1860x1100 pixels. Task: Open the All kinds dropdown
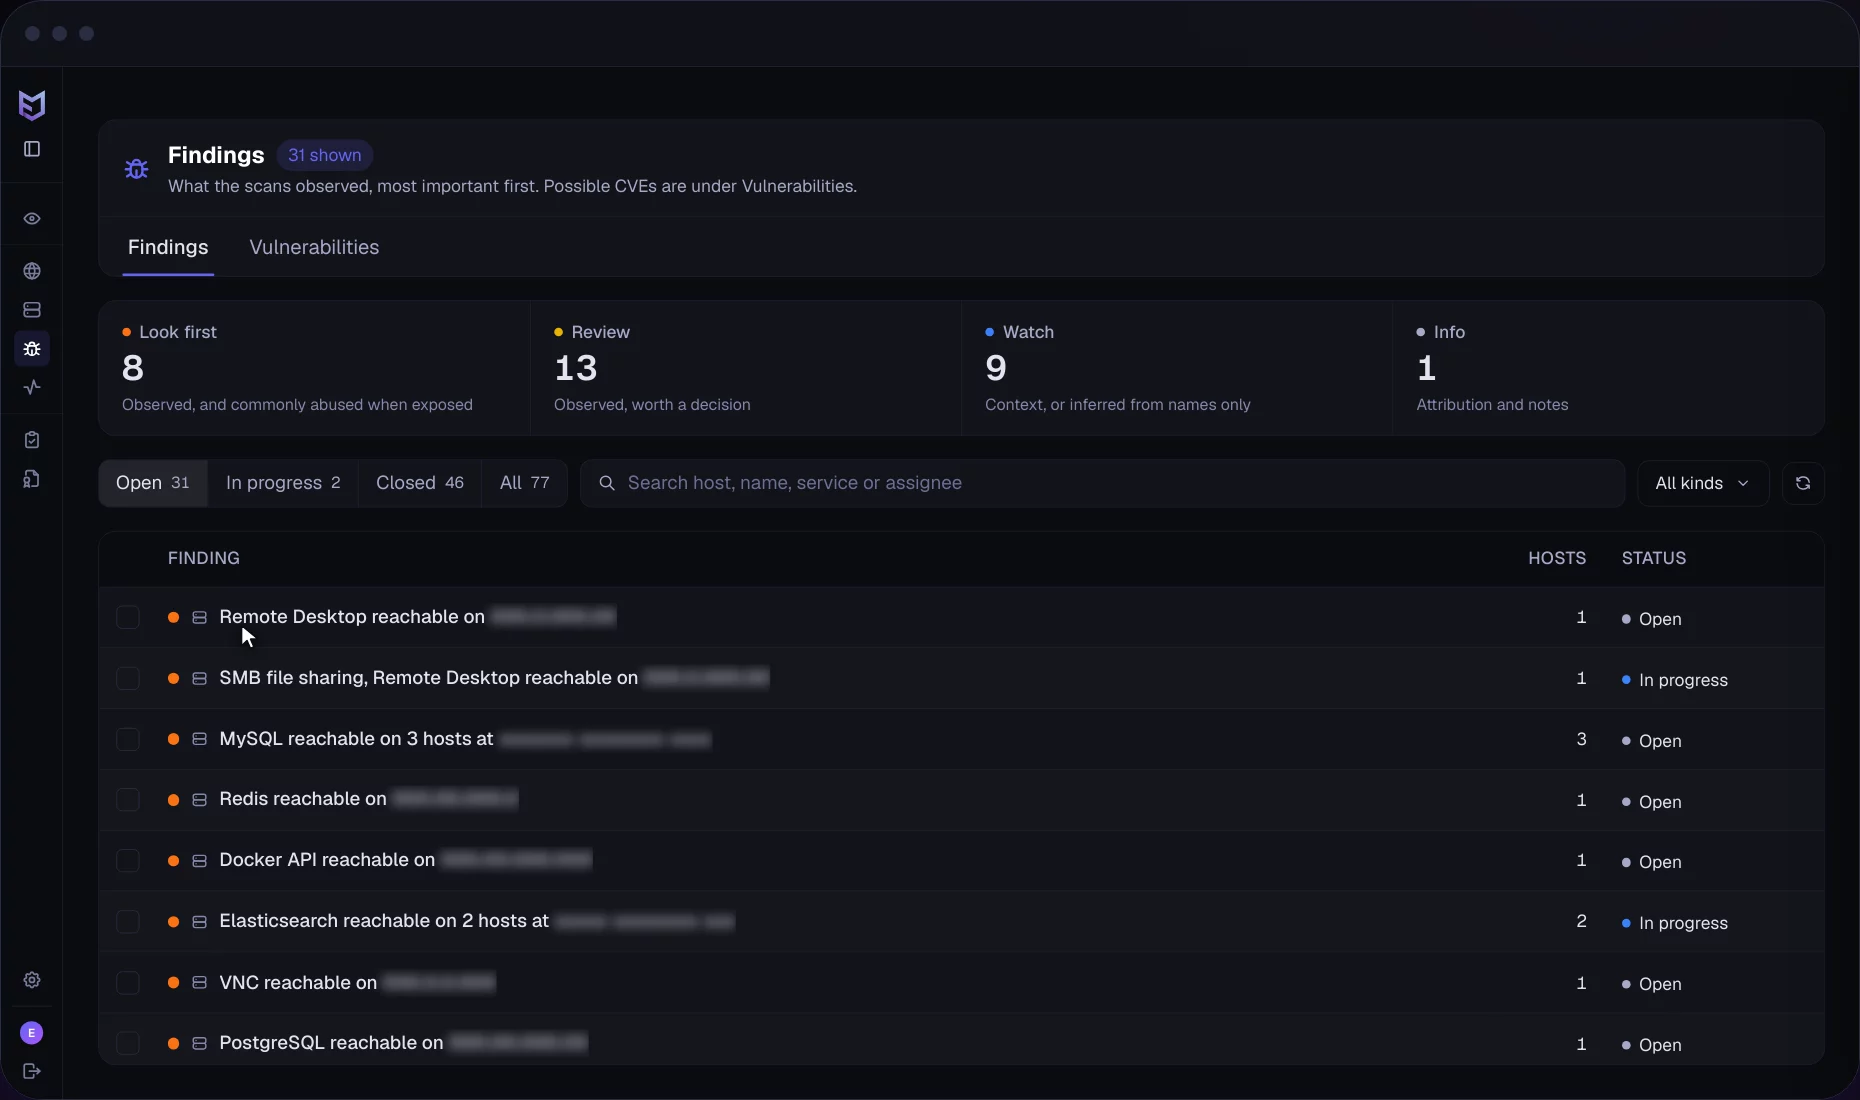click(1703, 483)
